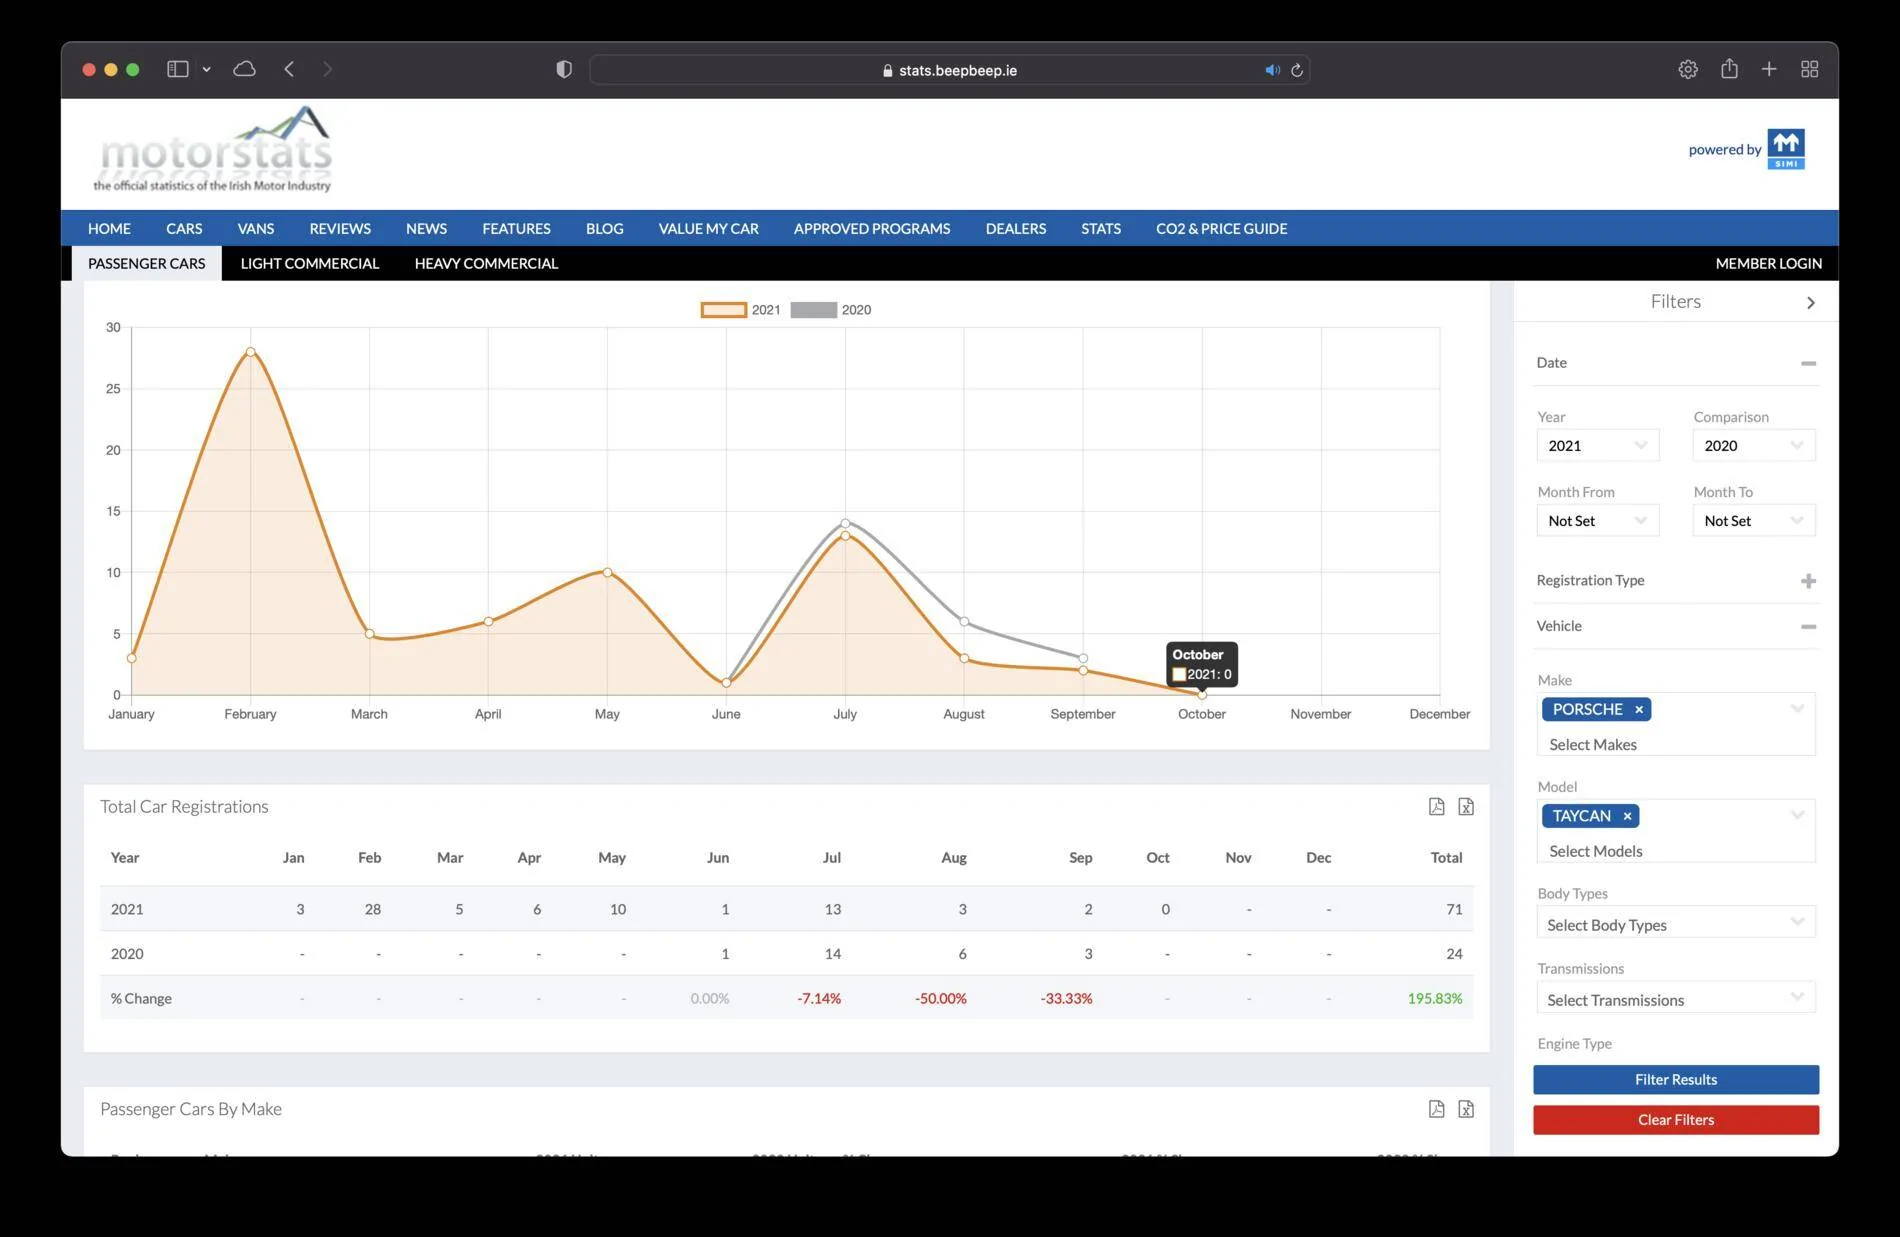Toggle the 2020 series in the chart legend
Screen dimensions: 1900x1237
tap(830, 310)
